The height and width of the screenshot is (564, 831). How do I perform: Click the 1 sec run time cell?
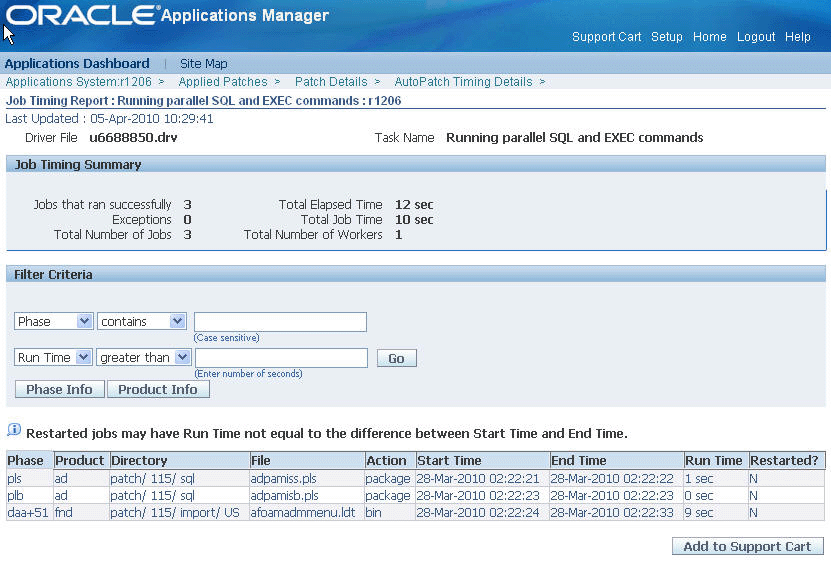click(x=716, y=478)
